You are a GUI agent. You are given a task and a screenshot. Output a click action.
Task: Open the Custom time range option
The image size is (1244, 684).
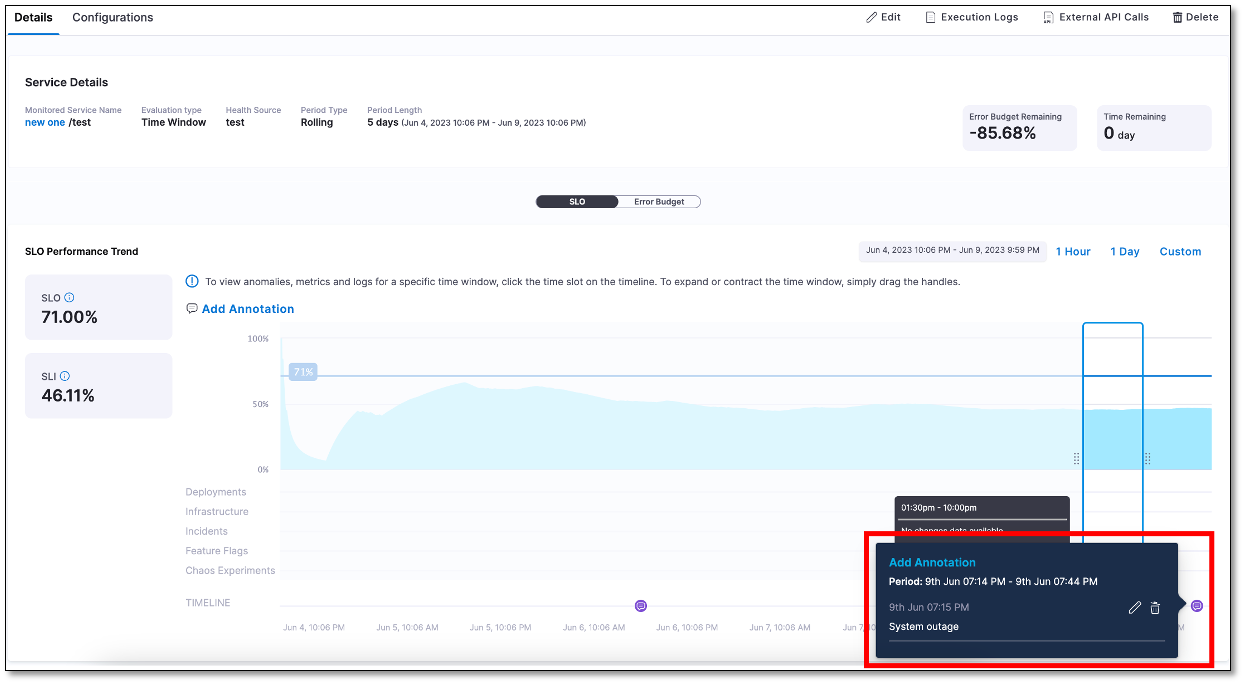[1180, 251]
